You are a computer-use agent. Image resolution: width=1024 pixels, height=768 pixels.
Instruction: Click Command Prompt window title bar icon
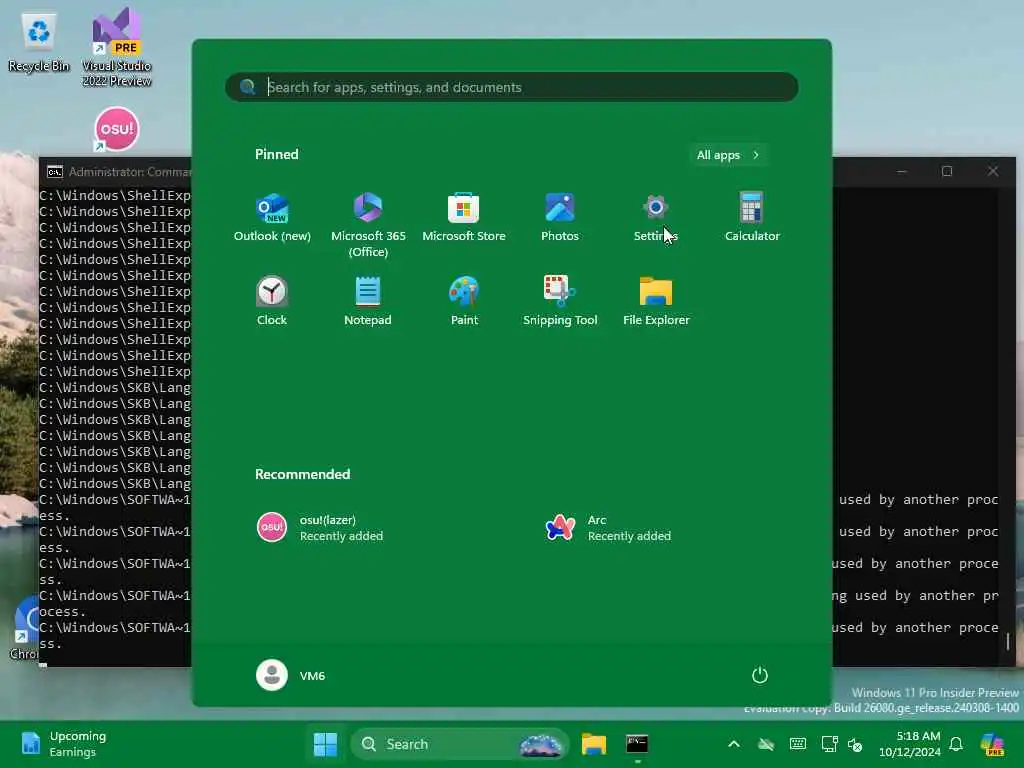[55, 172]
